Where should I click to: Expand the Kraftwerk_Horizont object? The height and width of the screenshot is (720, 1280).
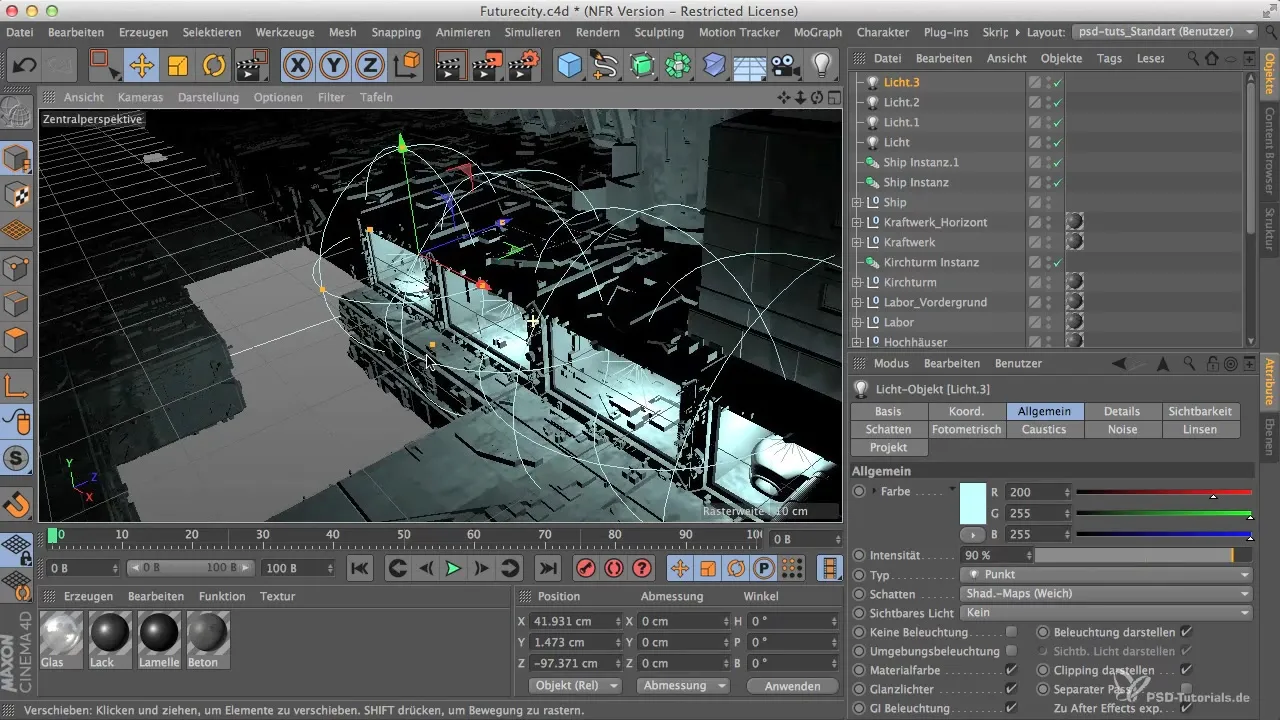point(856,222)
